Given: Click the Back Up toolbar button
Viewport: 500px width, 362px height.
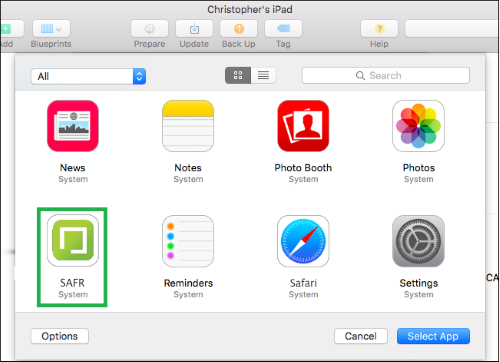Looking at the screenshot, I should click(239, 29).
